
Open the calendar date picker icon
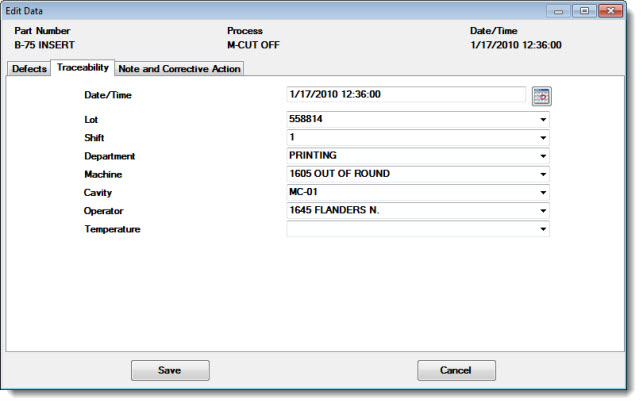[x=541, y=96]
